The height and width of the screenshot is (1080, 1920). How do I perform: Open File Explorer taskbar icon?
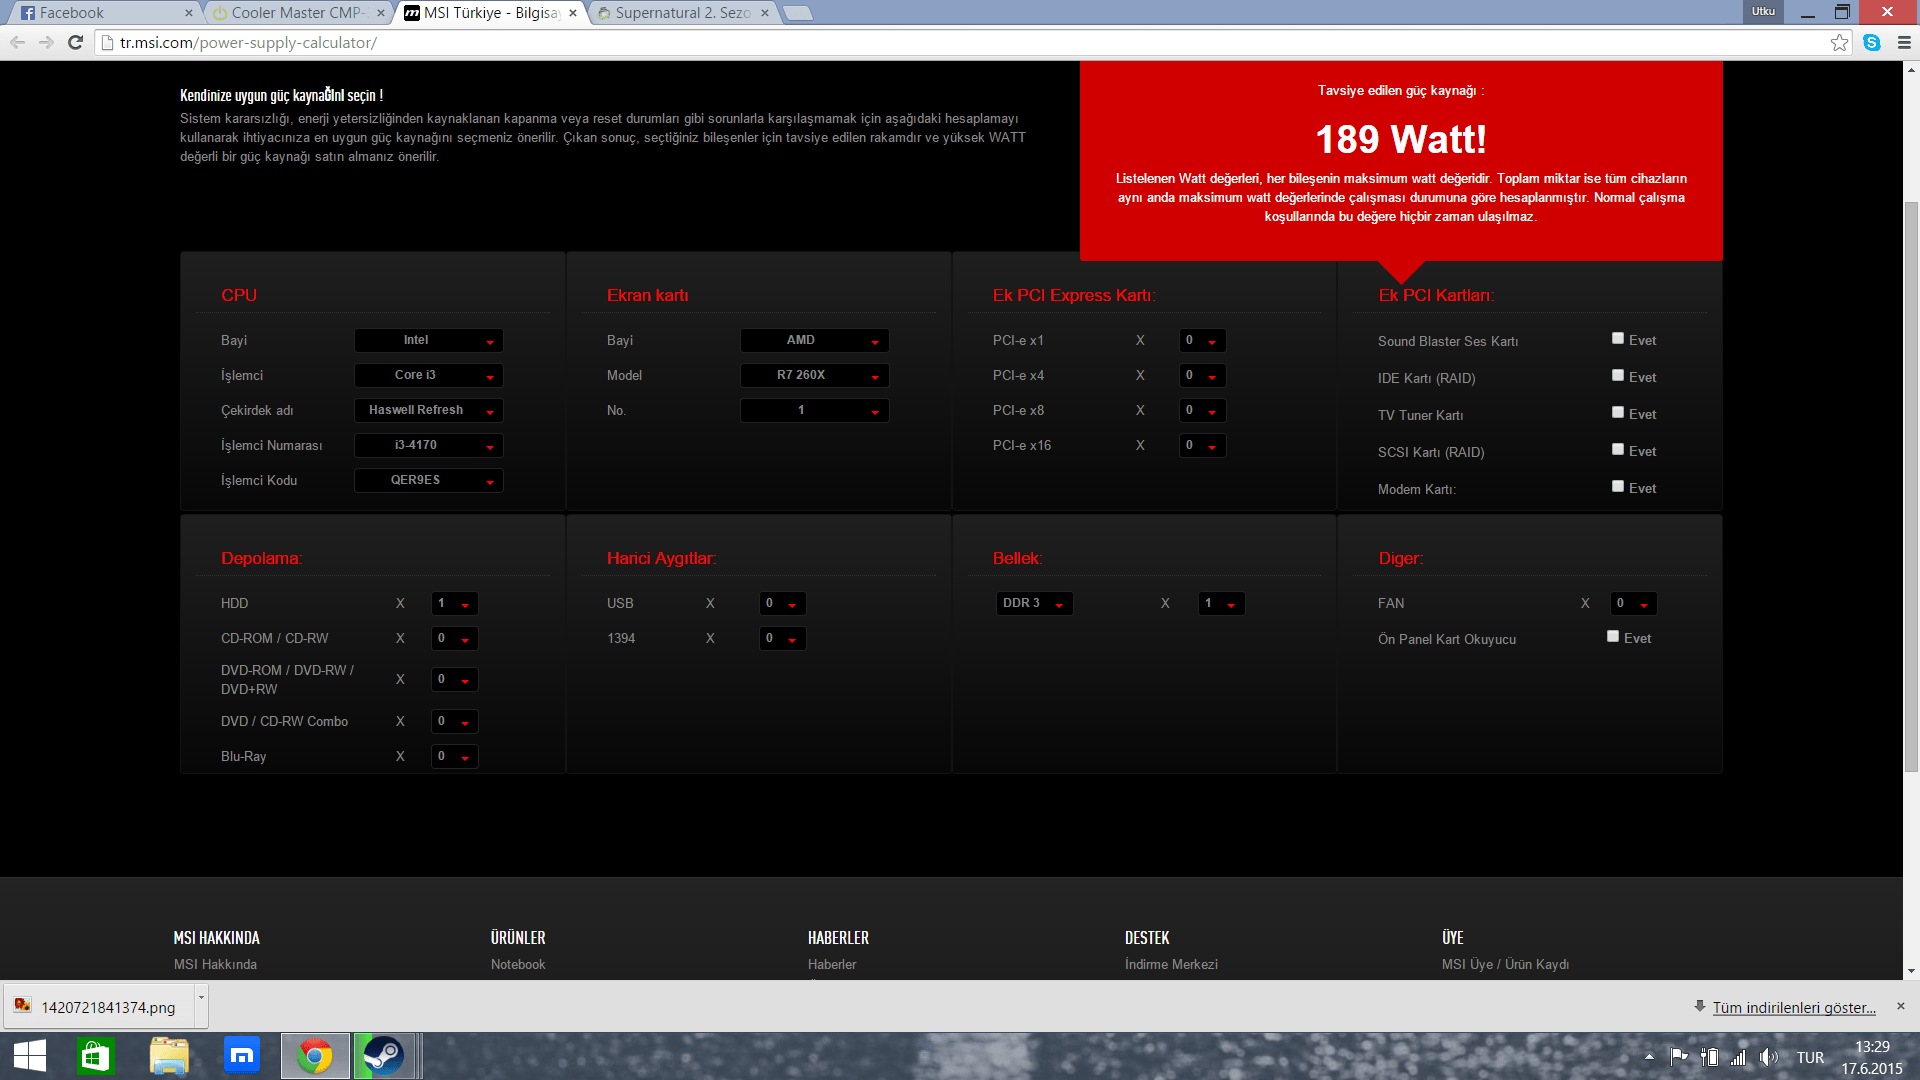coord(169,1056)
